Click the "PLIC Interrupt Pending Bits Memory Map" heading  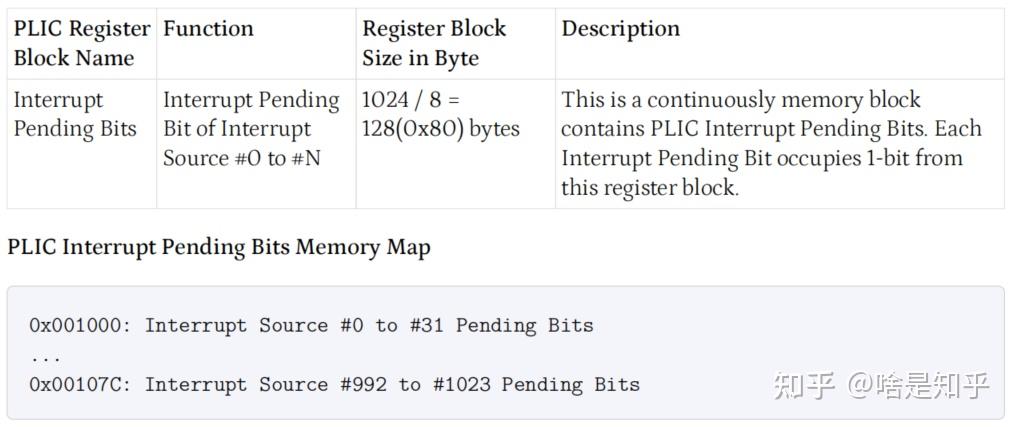point(219,247)
